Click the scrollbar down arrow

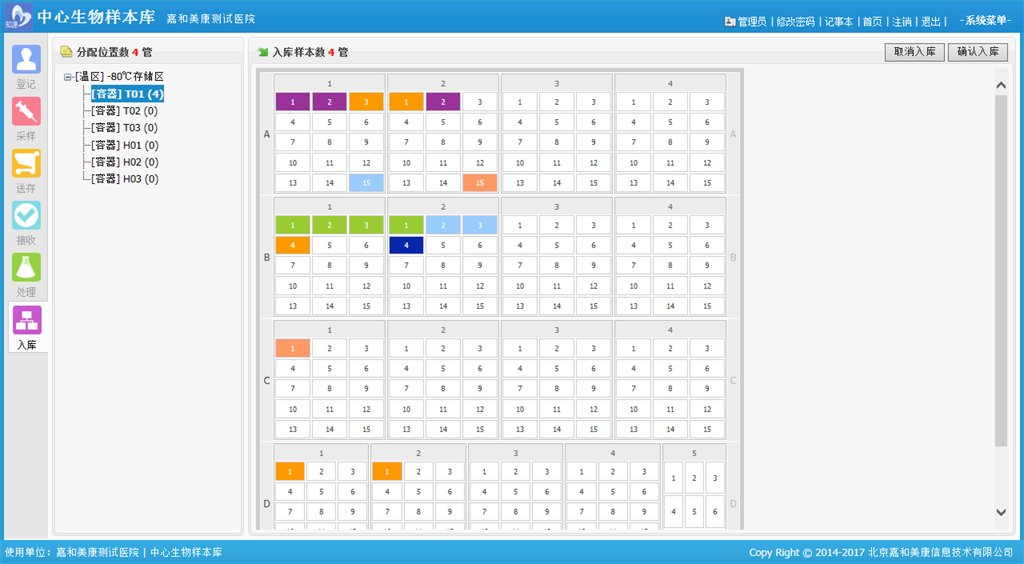click(1001, 511)
